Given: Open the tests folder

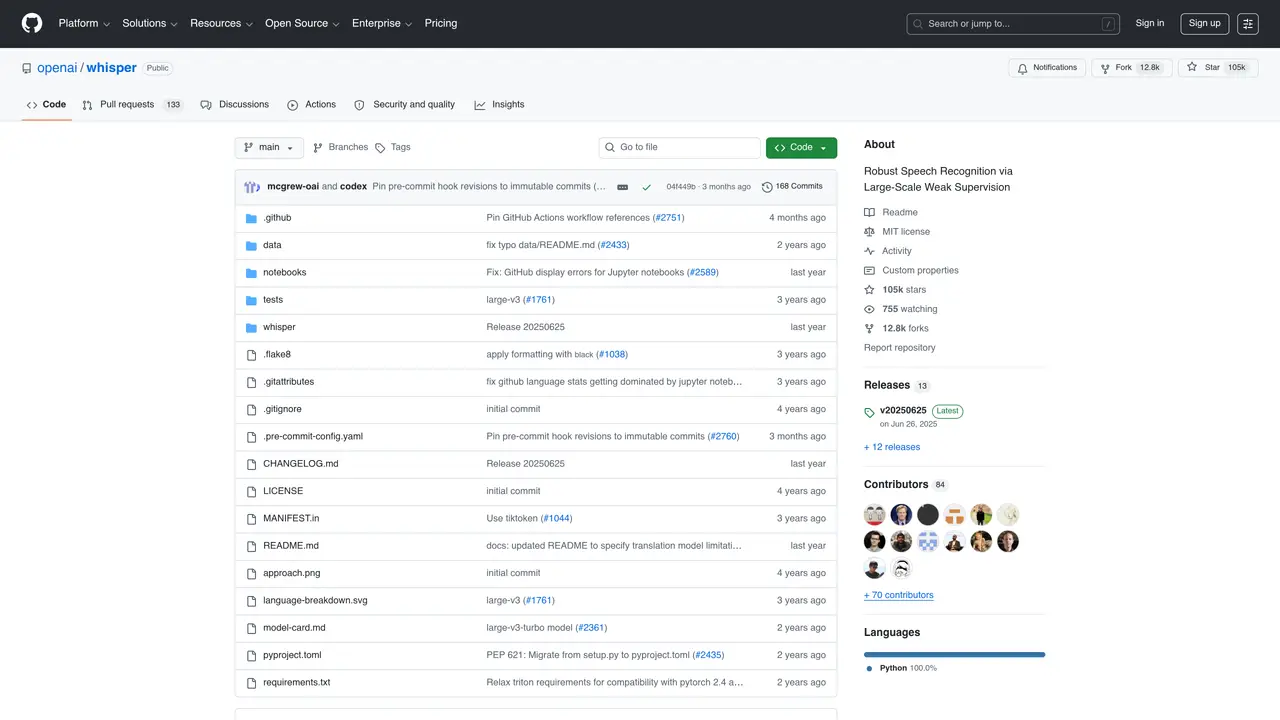Looking at the screenshot, I should point(273,300).
